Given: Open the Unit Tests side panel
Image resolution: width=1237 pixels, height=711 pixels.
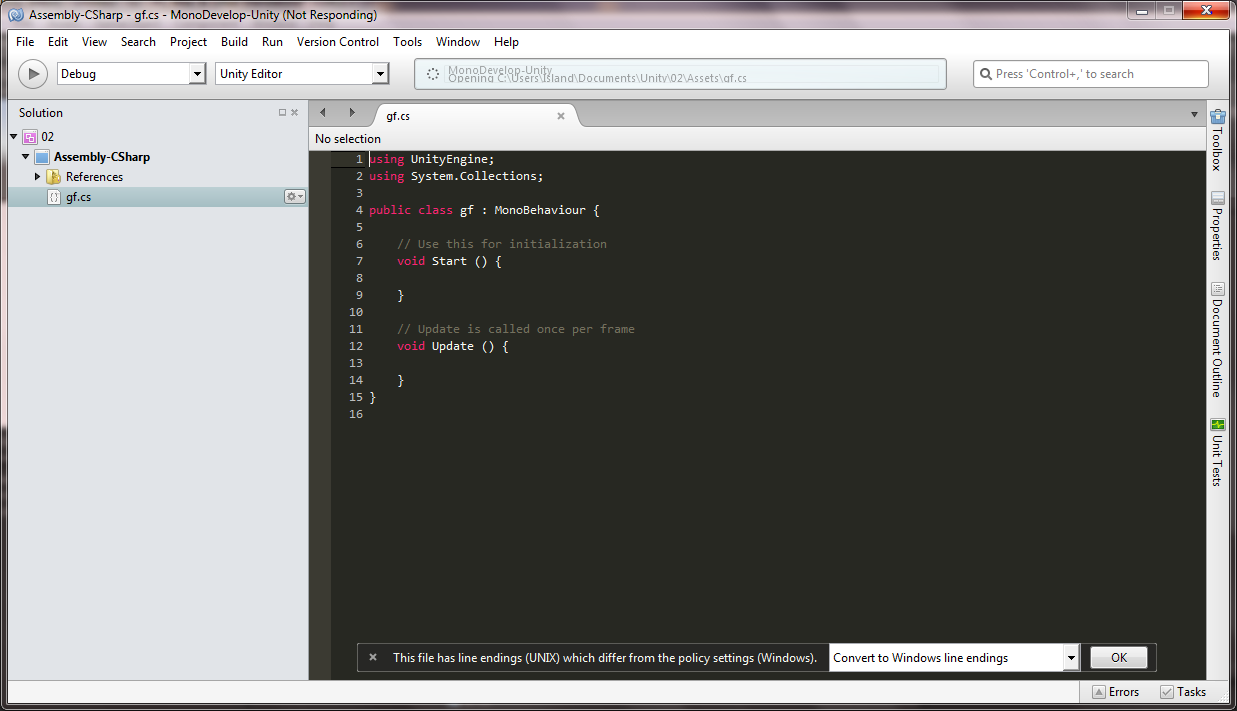Looking at the screenshot, I should (1217, 452).
